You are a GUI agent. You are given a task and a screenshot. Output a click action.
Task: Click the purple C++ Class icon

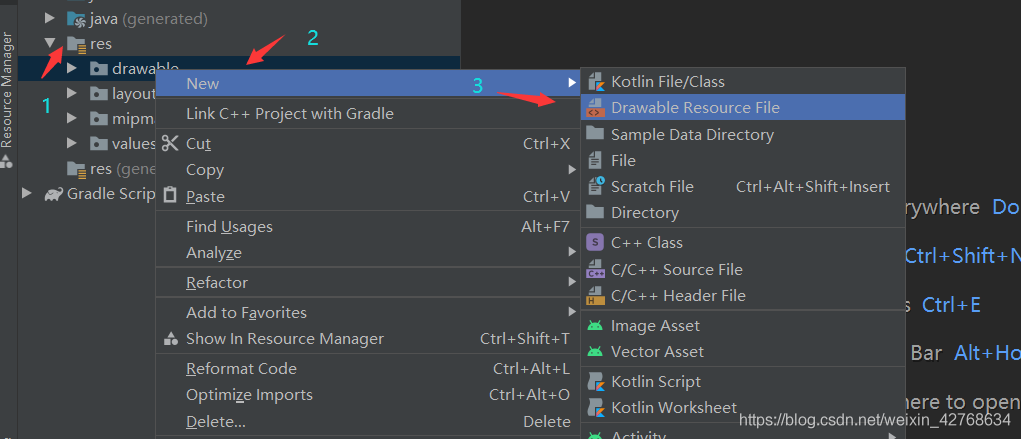[595, 242]
